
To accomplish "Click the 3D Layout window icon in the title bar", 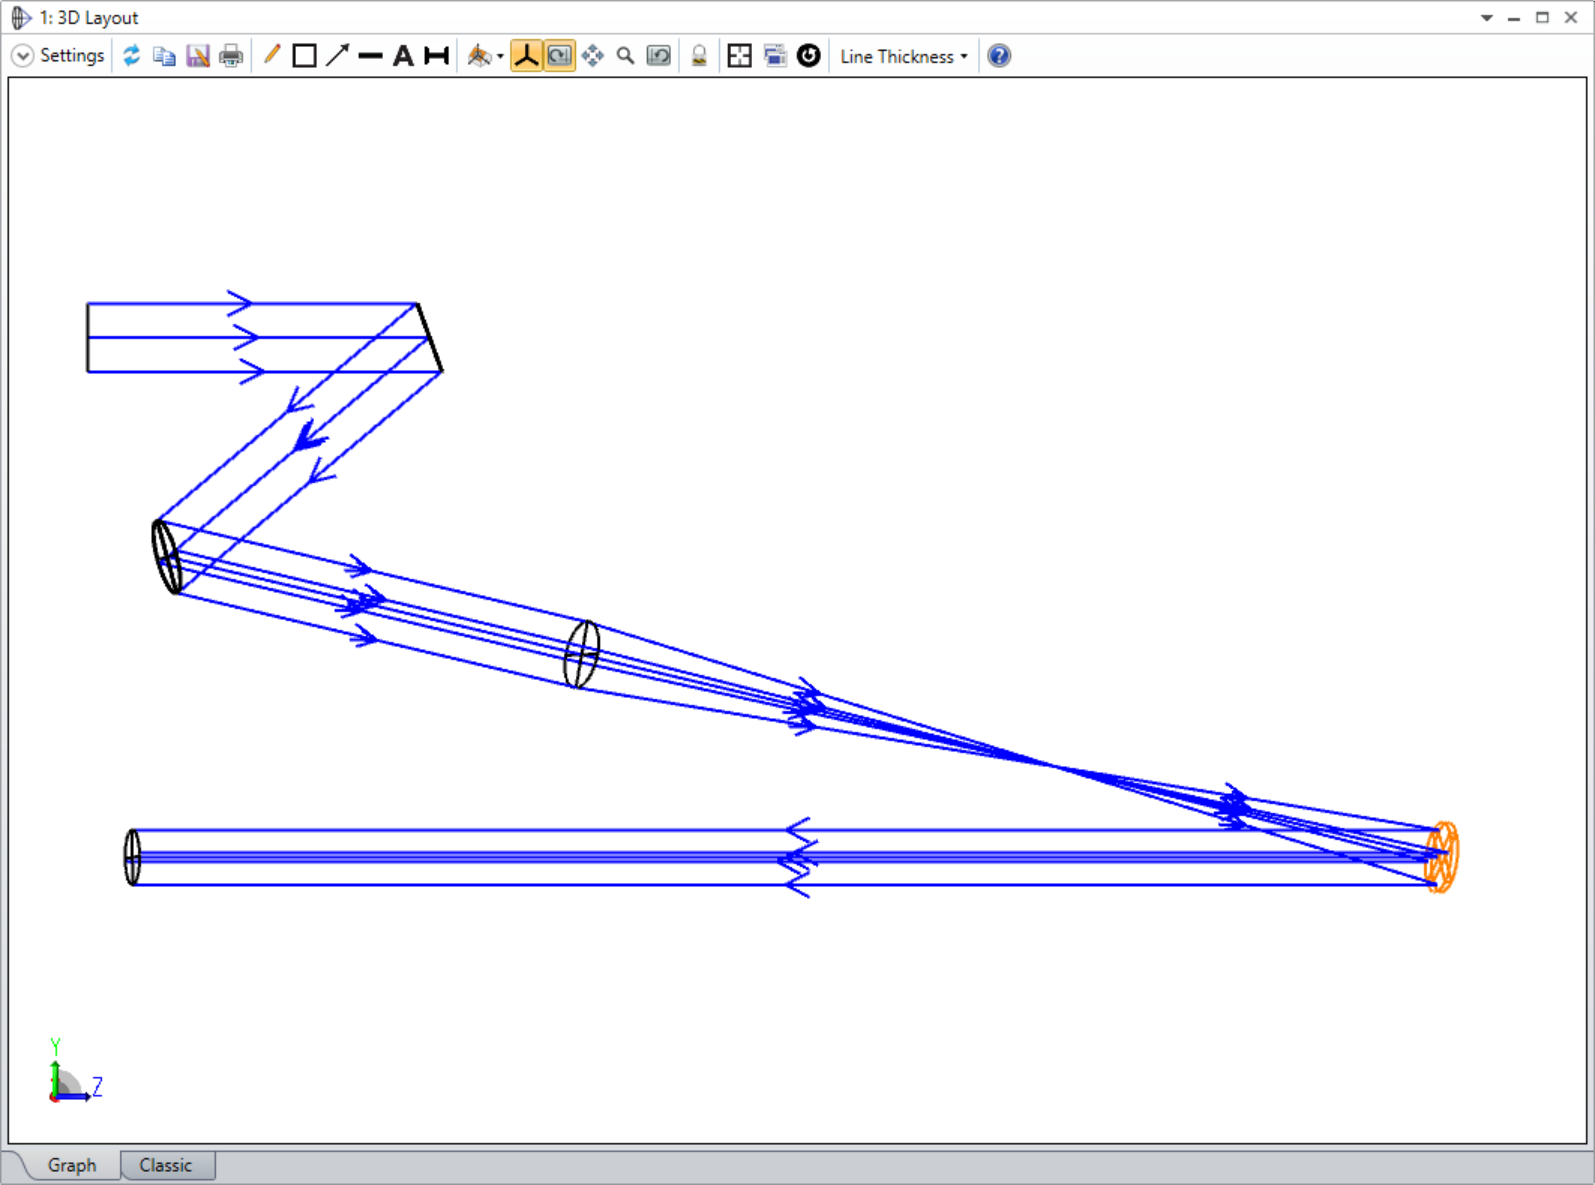I will pos(21,18).
